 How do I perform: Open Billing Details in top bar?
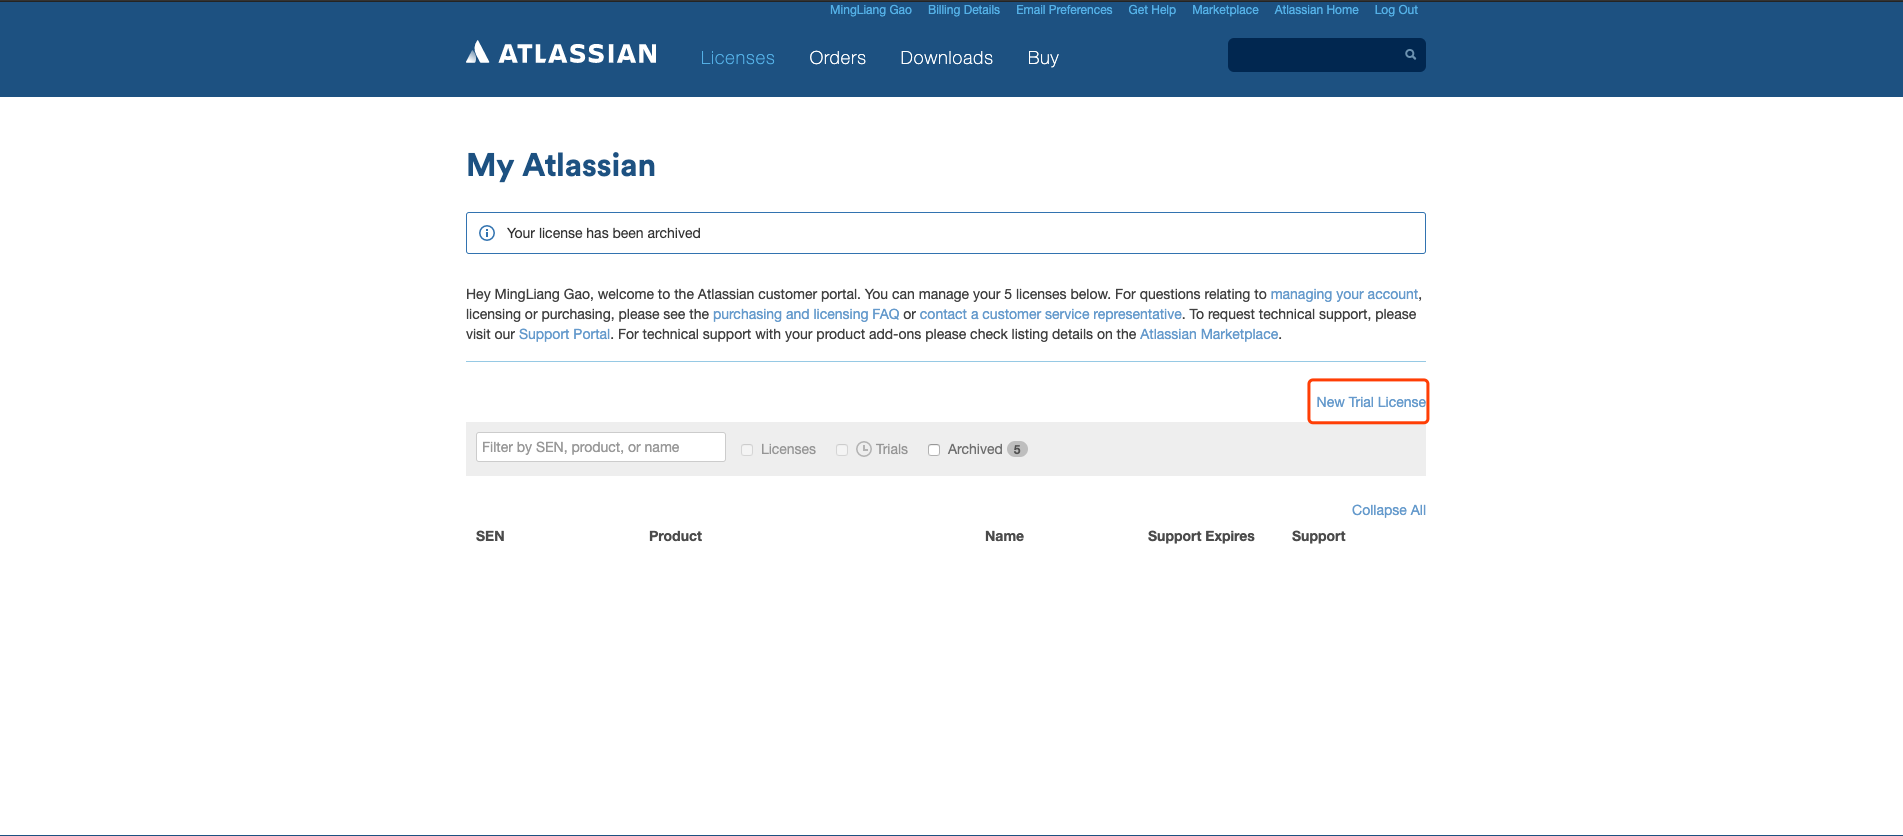963,10
